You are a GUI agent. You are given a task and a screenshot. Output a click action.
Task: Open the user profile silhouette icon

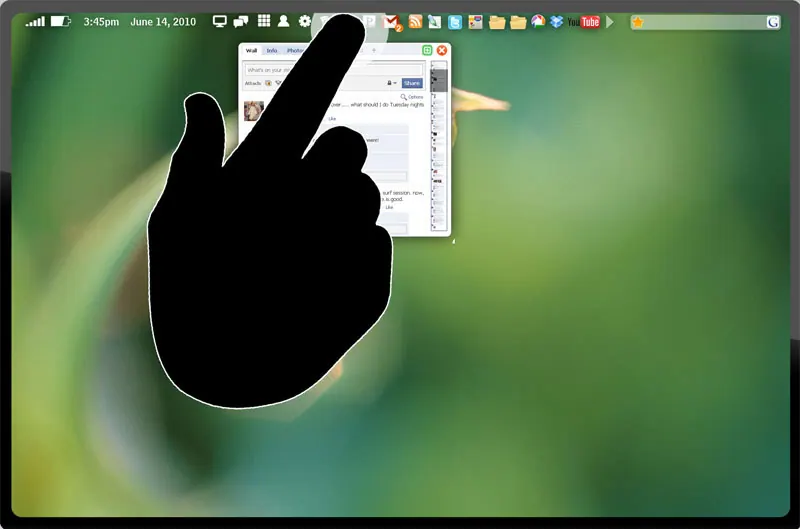pyautogui.click(x=284, y=21)
